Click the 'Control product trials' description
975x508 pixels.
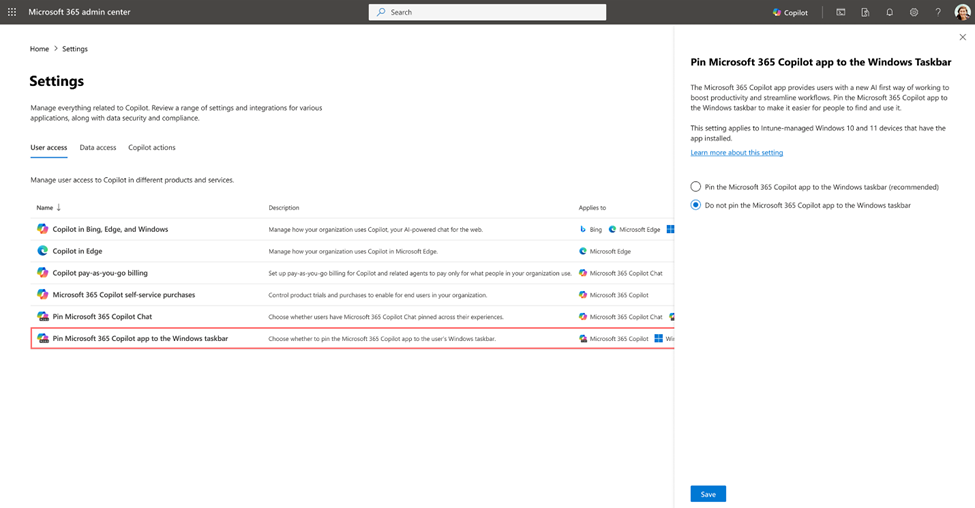tap(377, 295)
